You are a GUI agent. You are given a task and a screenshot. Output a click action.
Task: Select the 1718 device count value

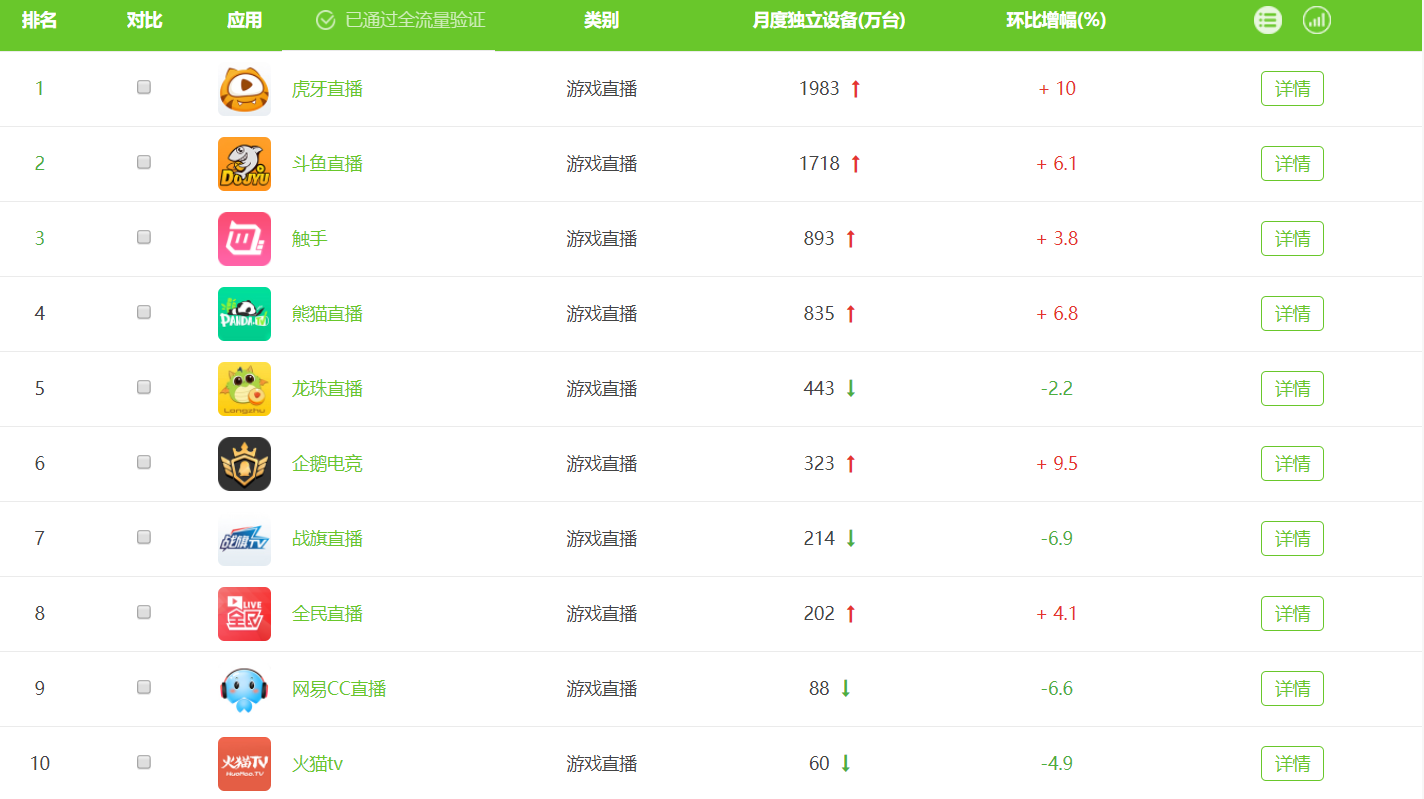pyautogui.click(x=819, y=164)
